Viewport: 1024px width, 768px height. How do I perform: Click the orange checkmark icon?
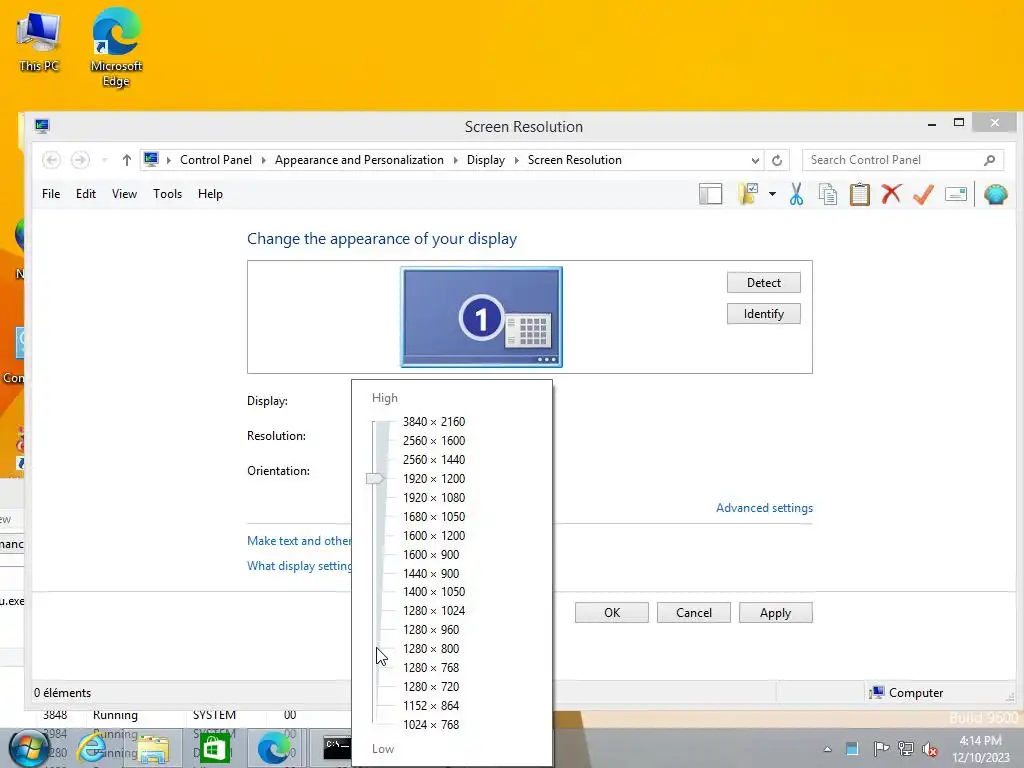(923, 194)
